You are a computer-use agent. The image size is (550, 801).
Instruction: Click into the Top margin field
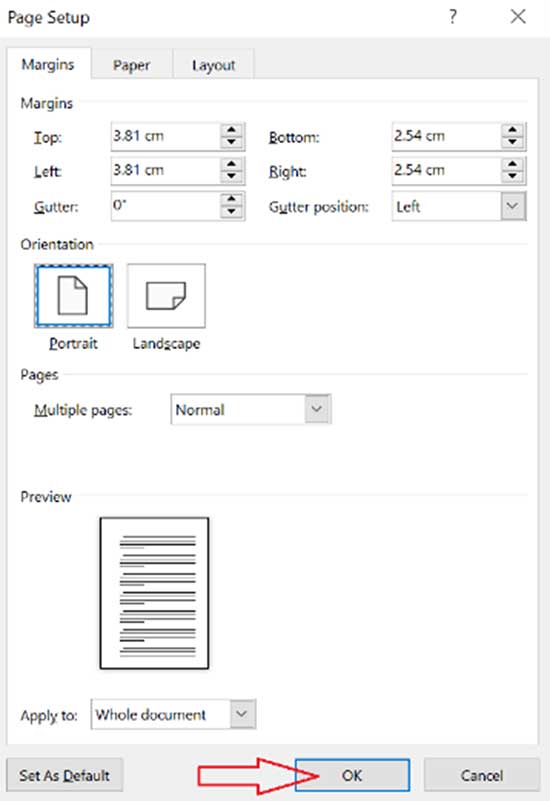[166, 136]
